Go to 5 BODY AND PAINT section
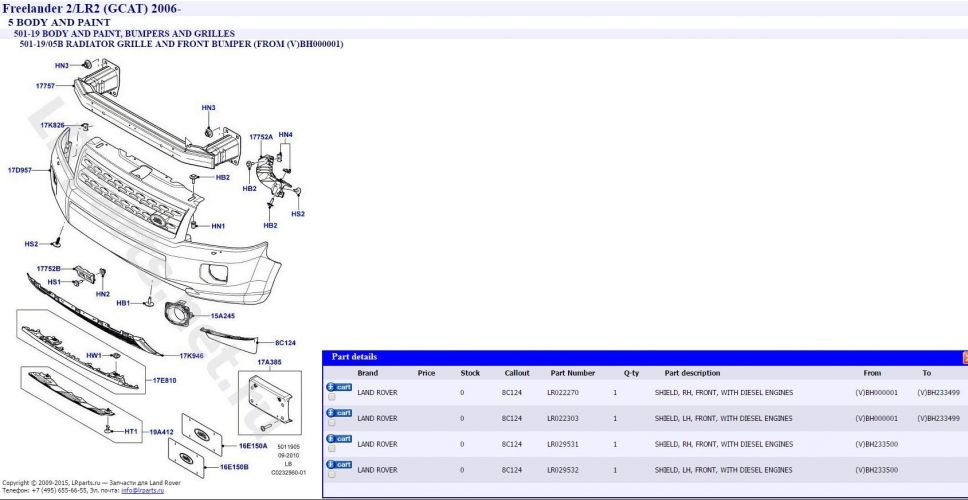 coord(59,23)
